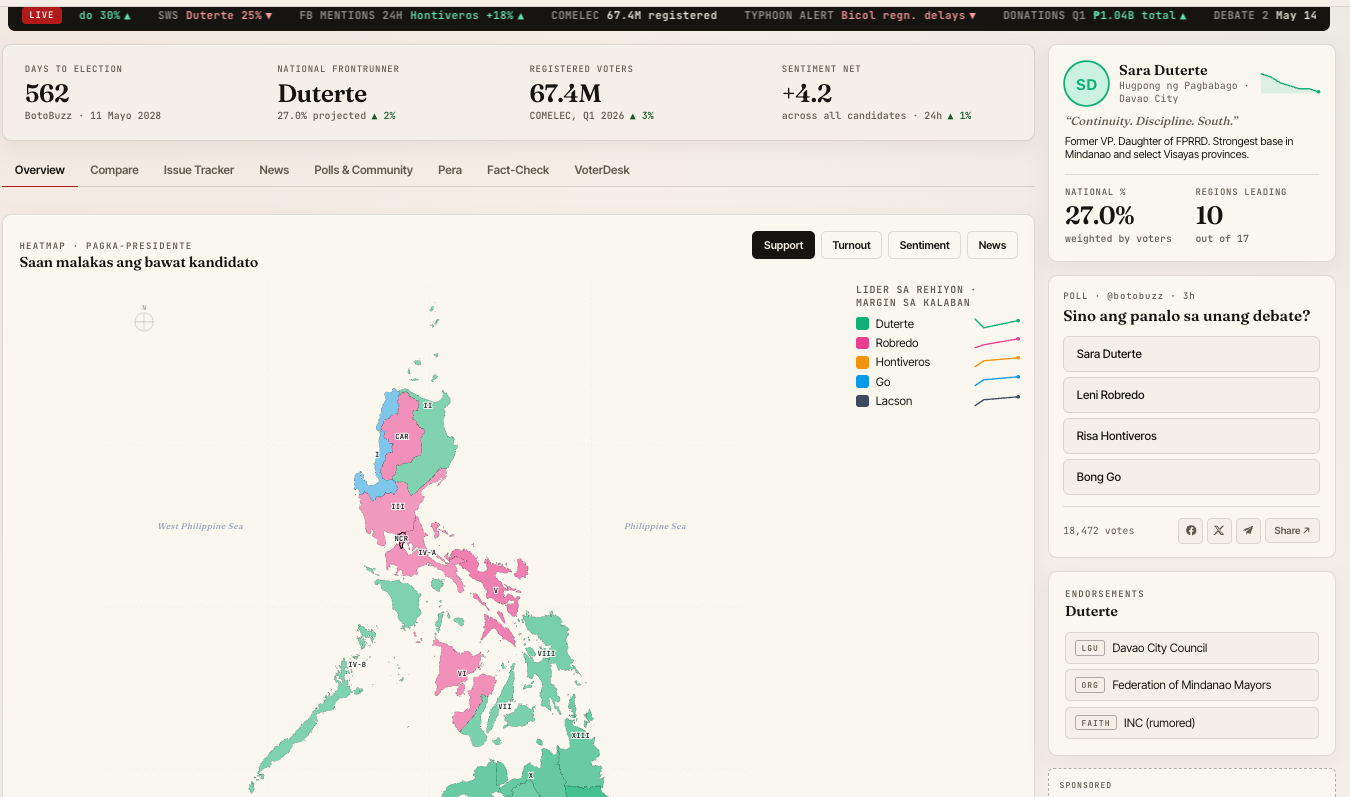This screenshot has height=797, width=1350.
Task: Click the Telegram share icon
Action: (1248, 531)
